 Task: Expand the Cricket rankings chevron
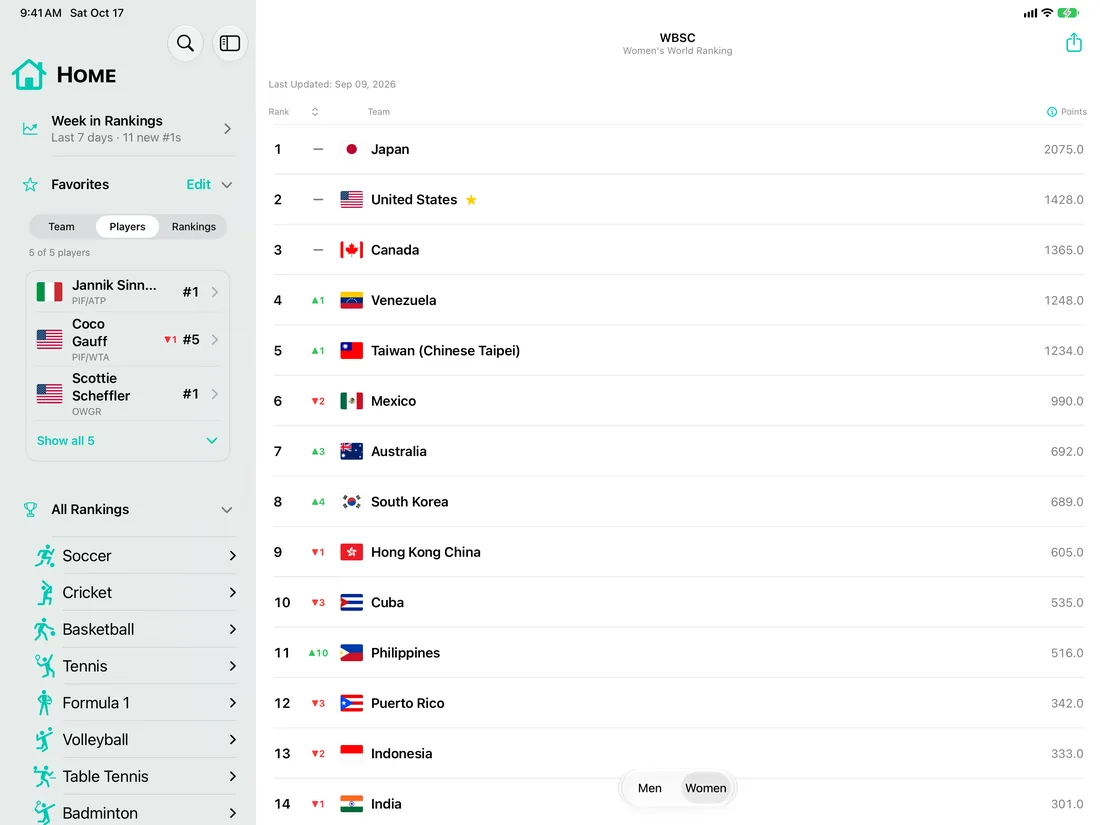click(233, 593)
